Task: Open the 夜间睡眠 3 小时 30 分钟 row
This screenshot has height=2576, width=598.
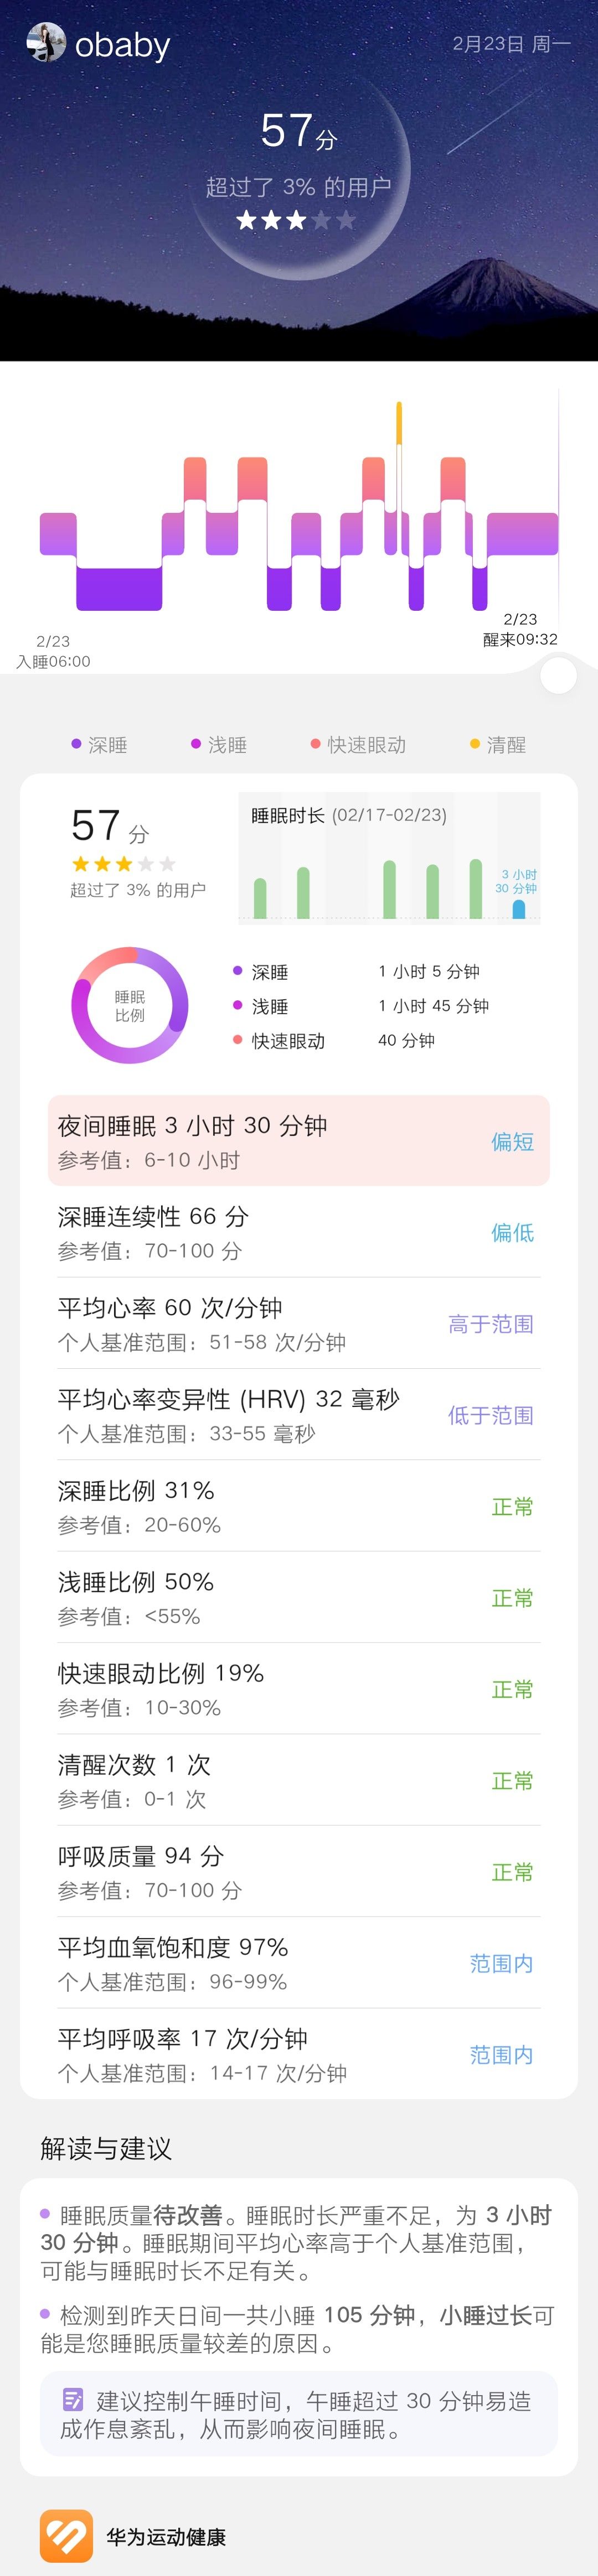Action: tap(298, 1141)
